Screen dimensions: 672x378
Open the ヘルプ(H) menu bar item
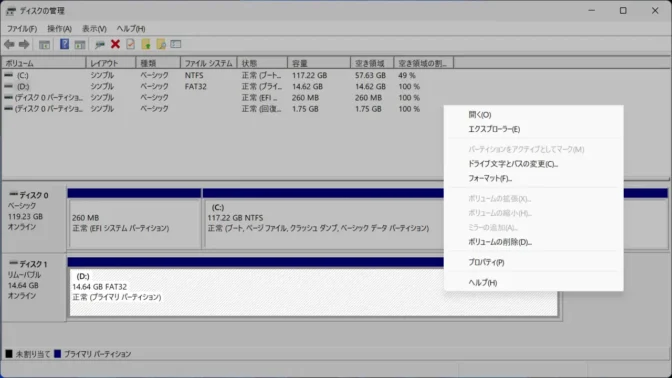tap(131, 29)
